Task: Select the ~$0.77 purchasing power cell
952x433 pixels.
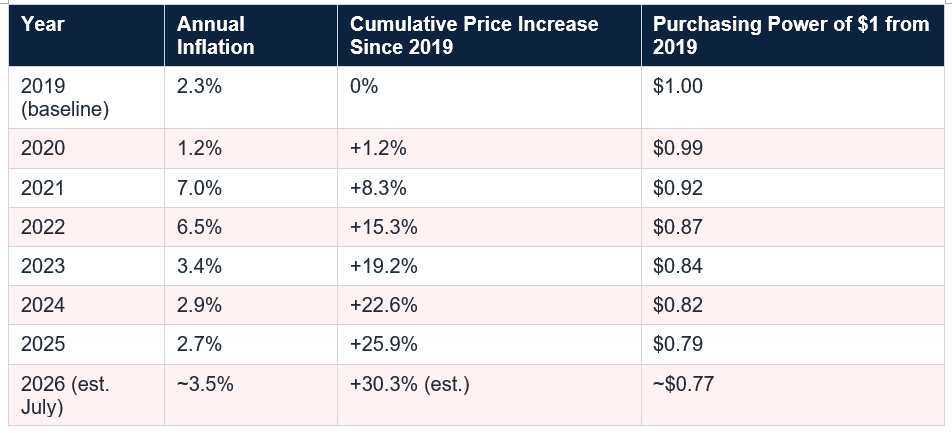Action: pyautogui.click(x=792, y=395)
